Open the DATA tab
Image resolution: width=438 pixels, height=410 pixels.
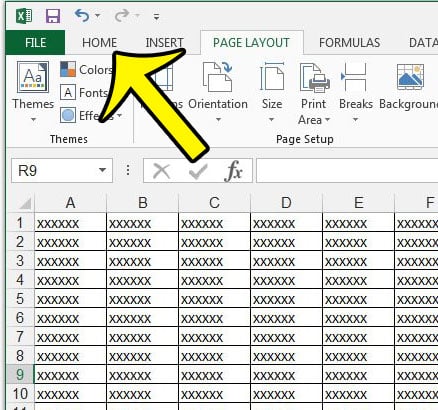click(x=423, y=43)
